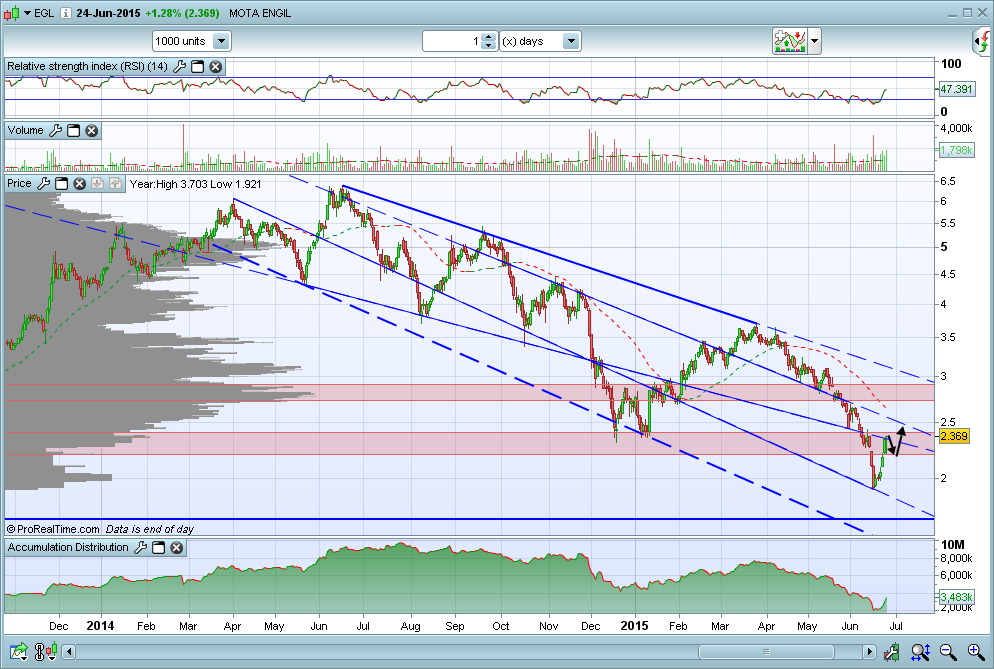Viewport: 994px width, 669px height.
Task: Click the chart export/share icon
Action: [x=18, y=651]
